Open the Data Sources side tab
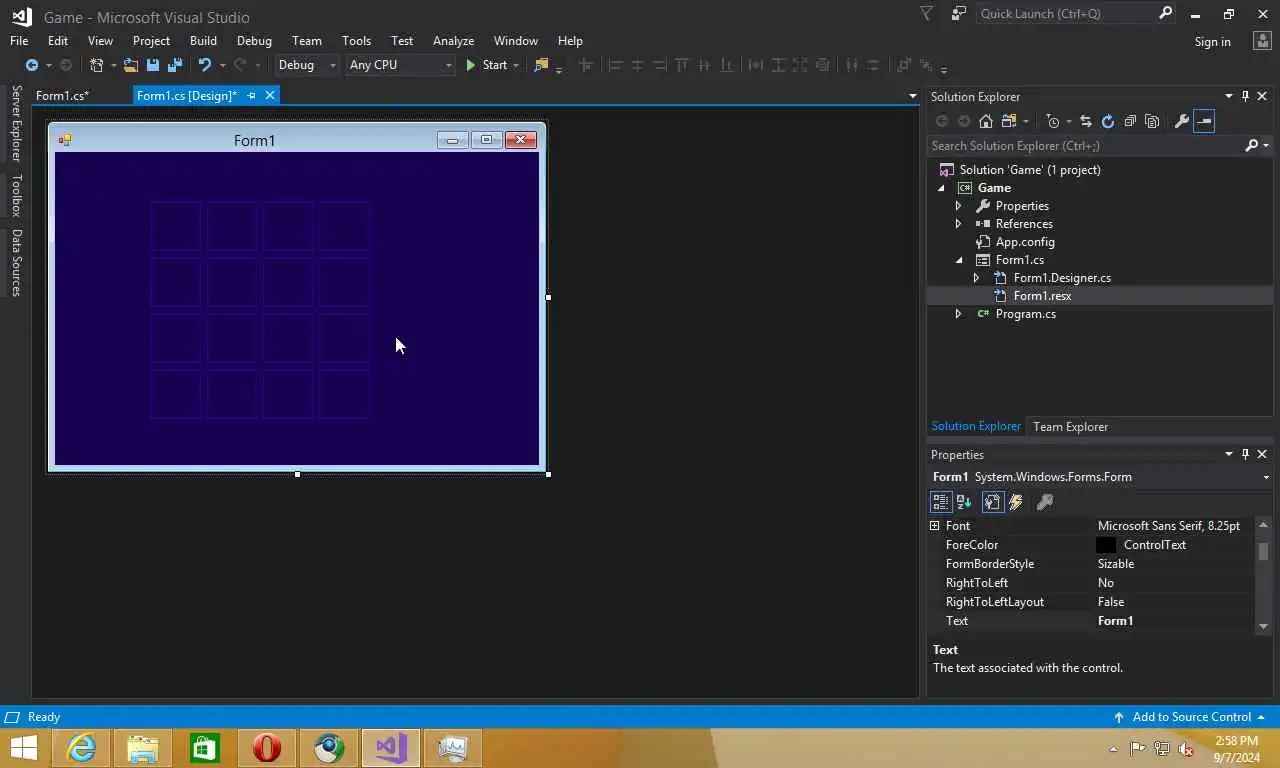Viewport: 1280px width, 768px height. coord(16,263)
